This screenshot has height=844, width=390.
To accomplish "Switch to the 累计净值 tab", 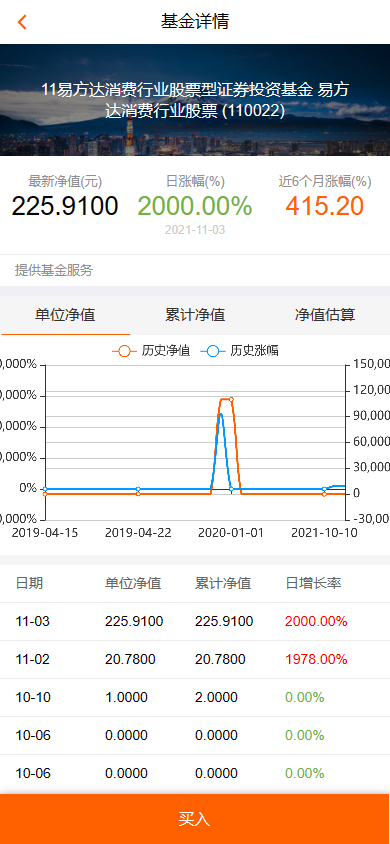I will (195, 315).
